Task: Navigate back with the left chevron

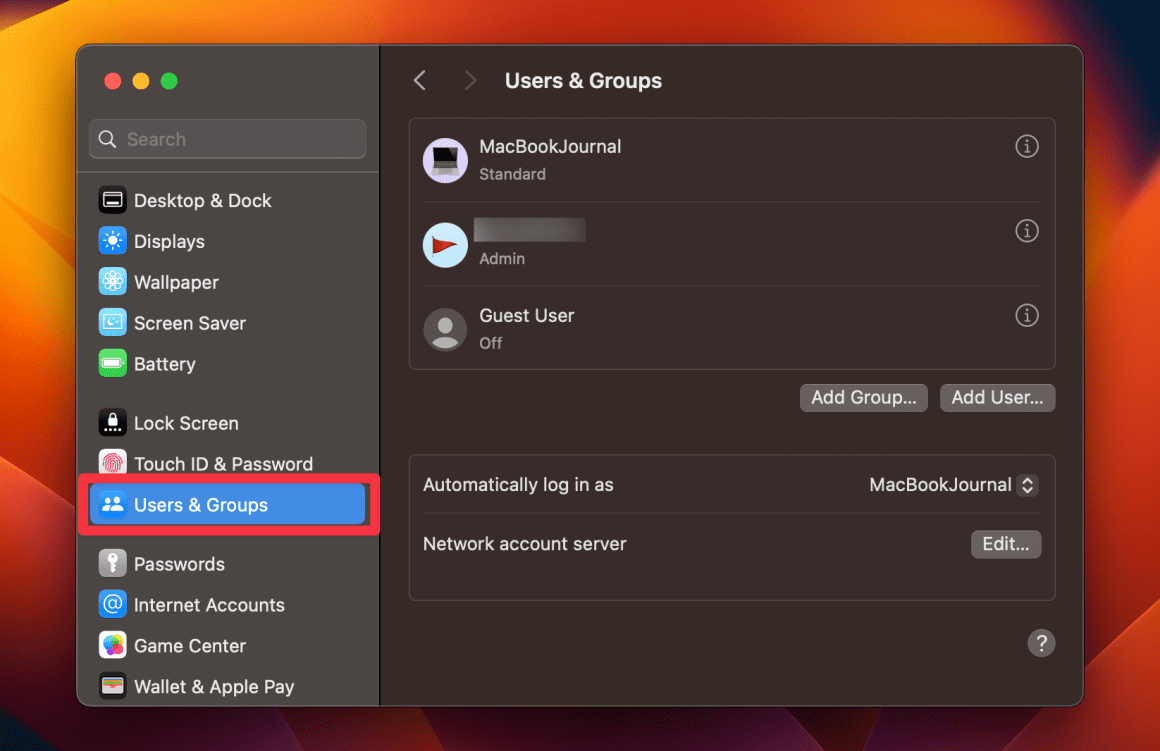Action: coord(419,80)
